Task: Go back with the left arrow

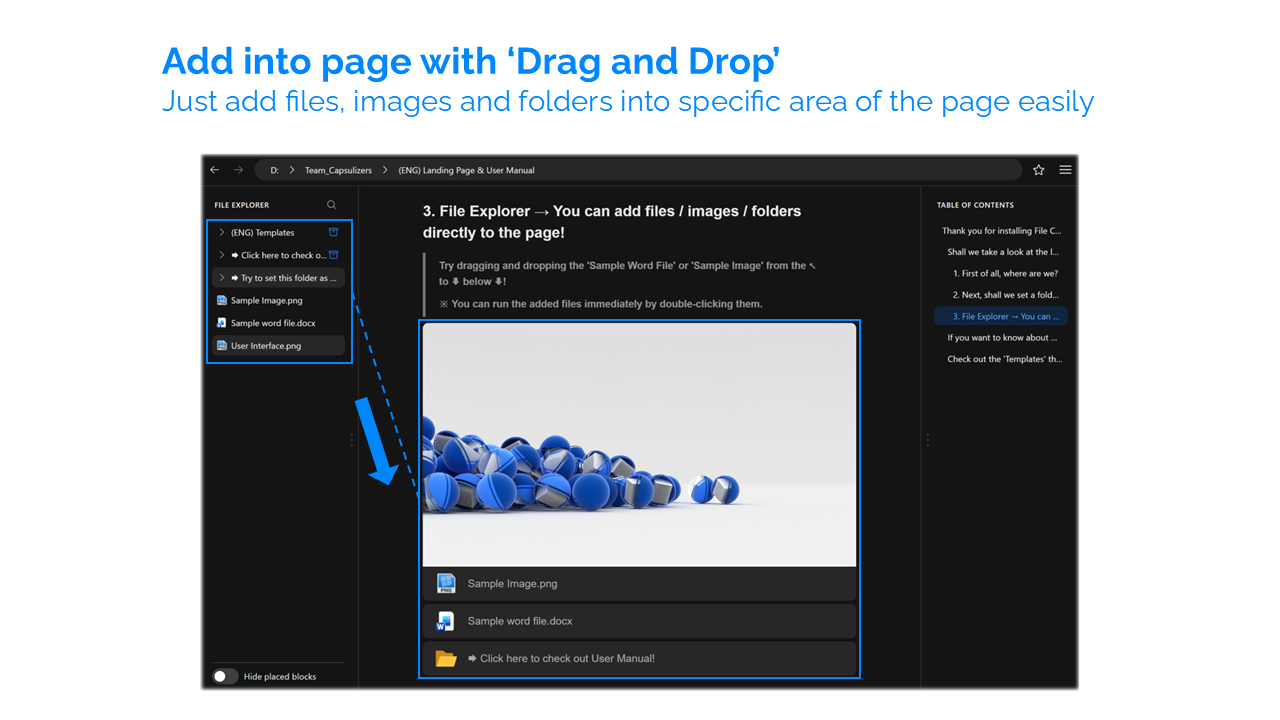Action: [x=215, y=170]
